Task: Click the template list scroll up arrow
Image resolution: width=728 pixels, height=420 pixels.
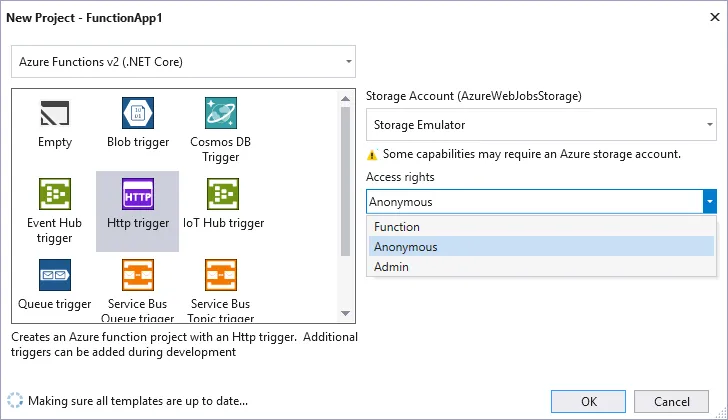Action: (x=345, y=98)
